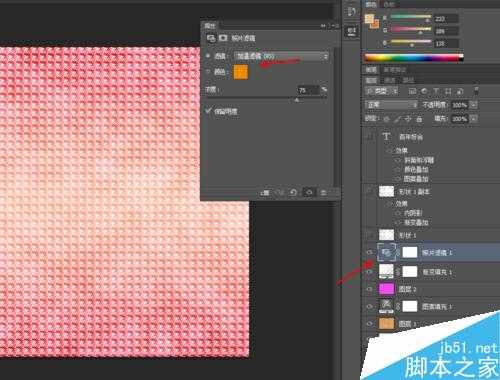Screen dimensions: 500x380
Task: Filter layers by smart objects icon
Action: (460, 91)
